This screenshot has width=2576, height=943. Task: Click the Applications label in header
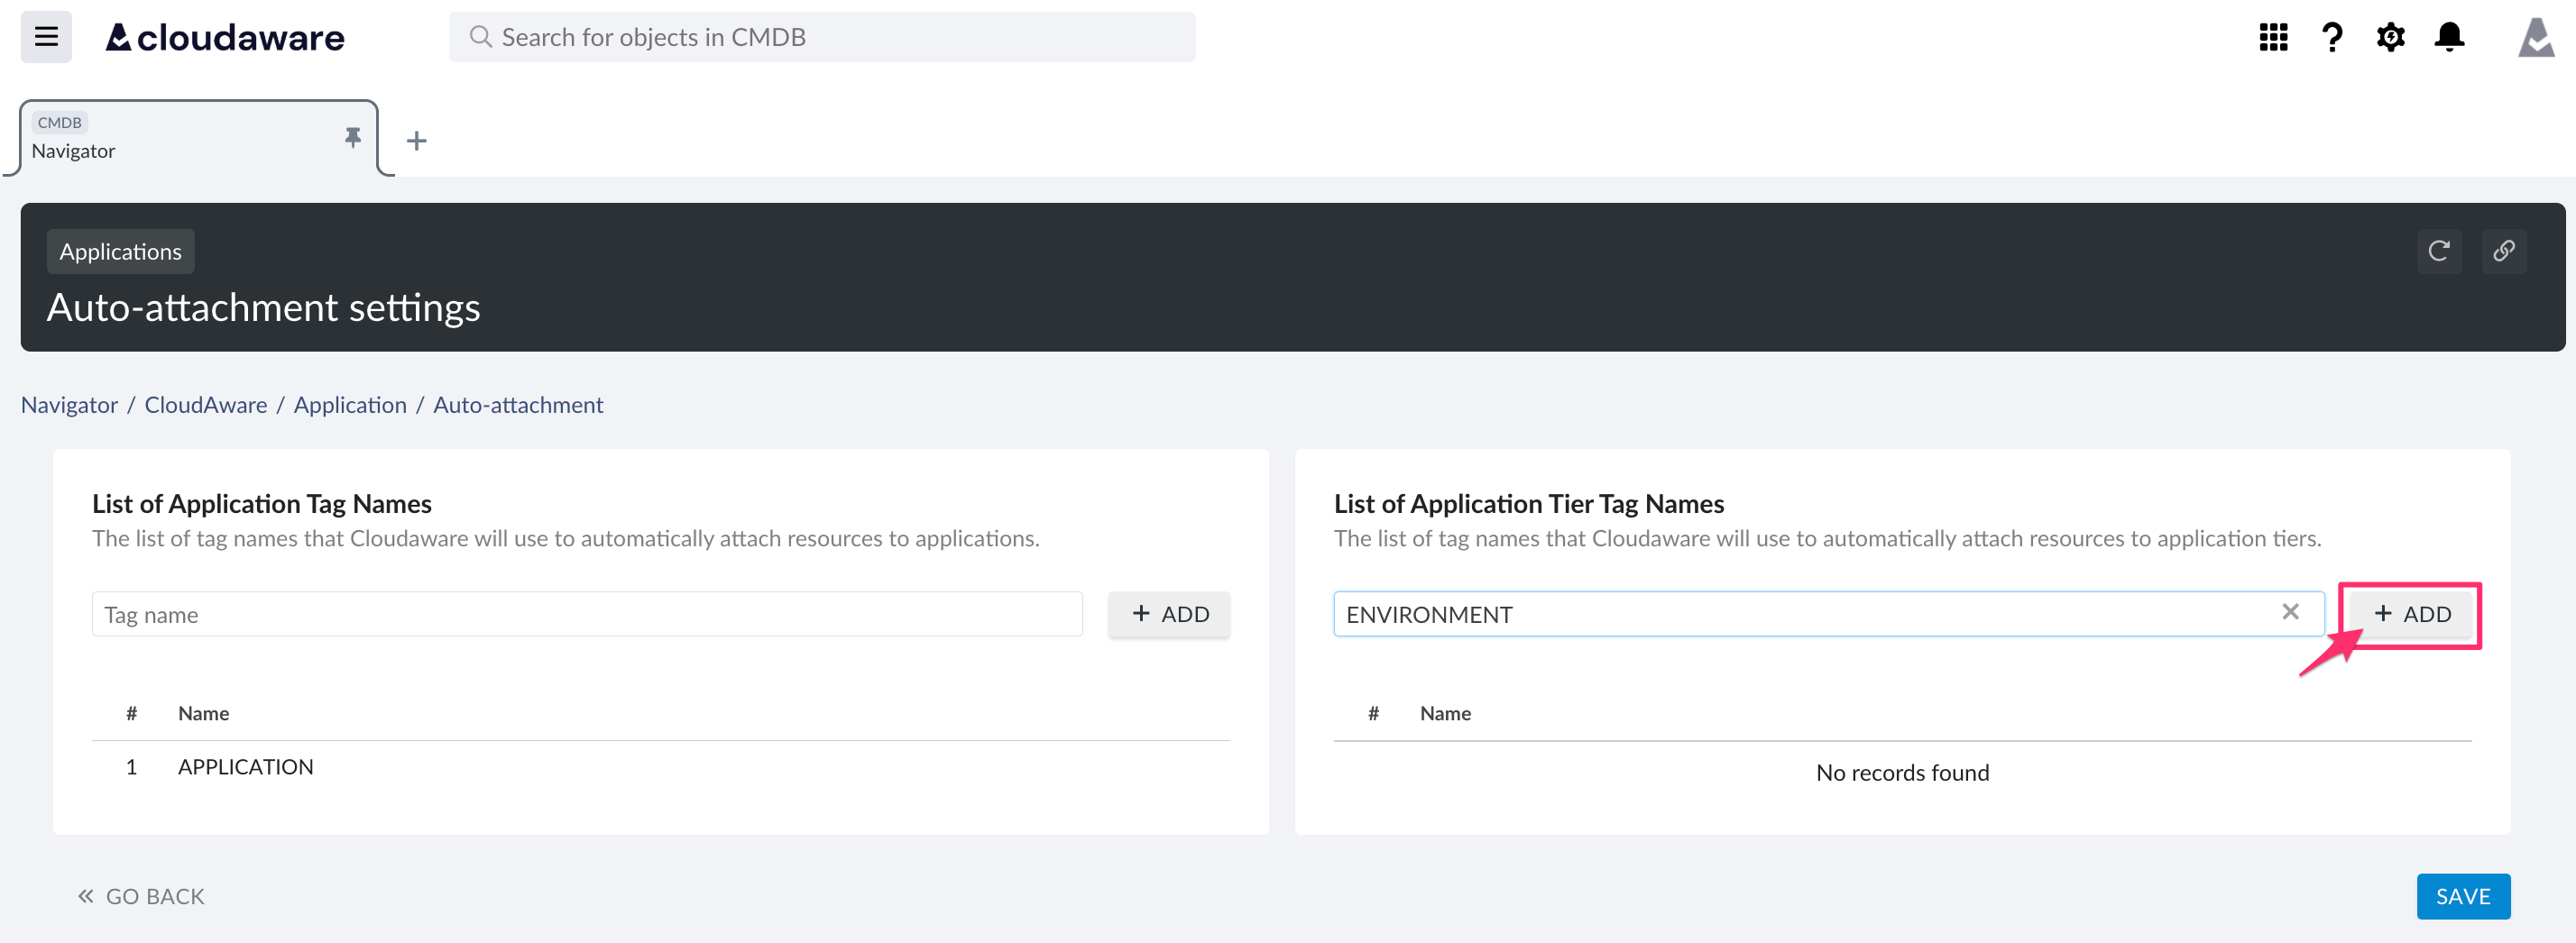[120, 252]
